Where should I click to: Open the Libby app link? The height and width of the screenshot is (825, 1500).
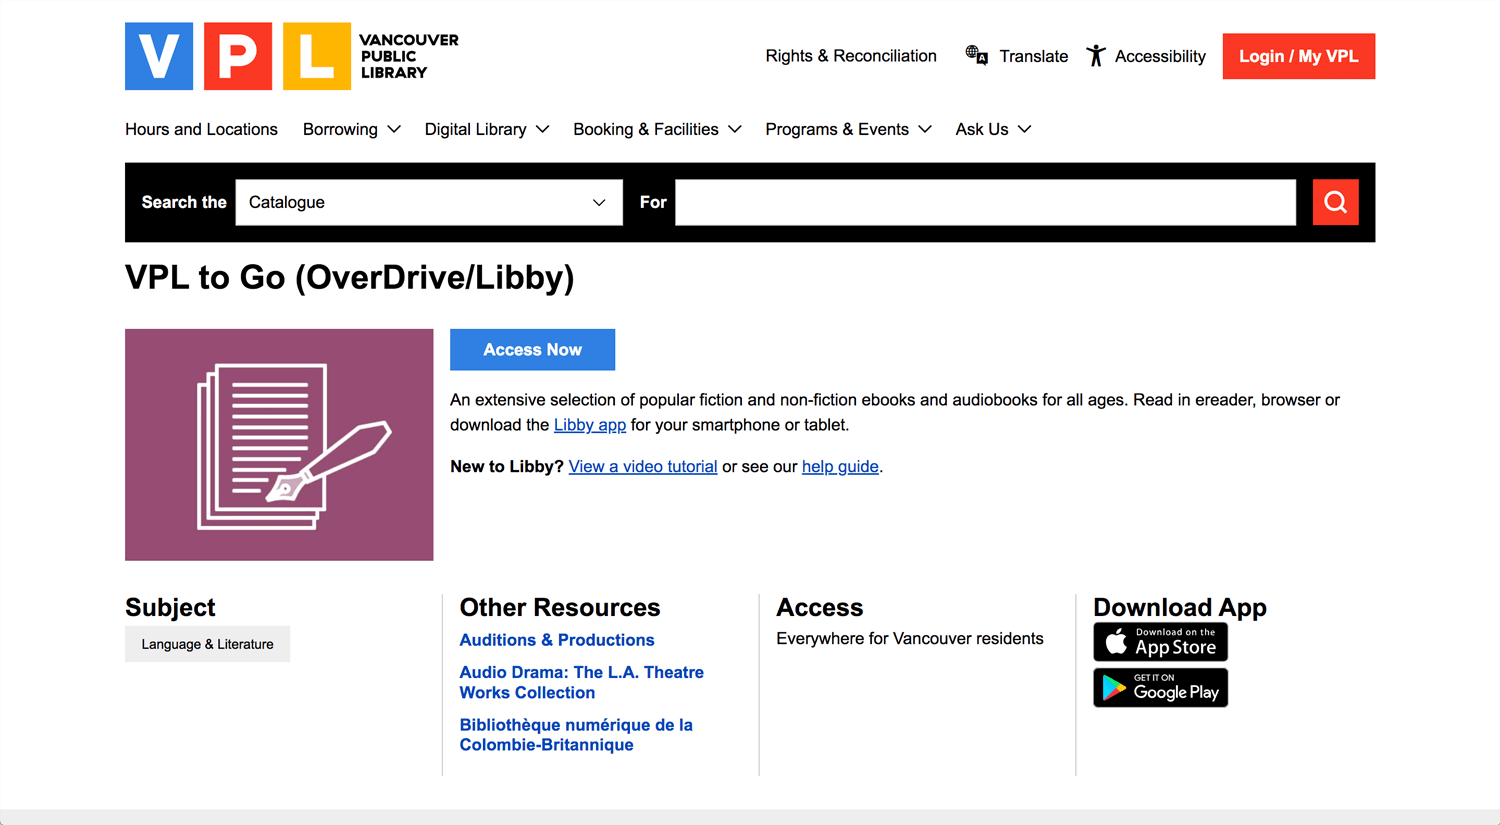[x=590, y=425]
